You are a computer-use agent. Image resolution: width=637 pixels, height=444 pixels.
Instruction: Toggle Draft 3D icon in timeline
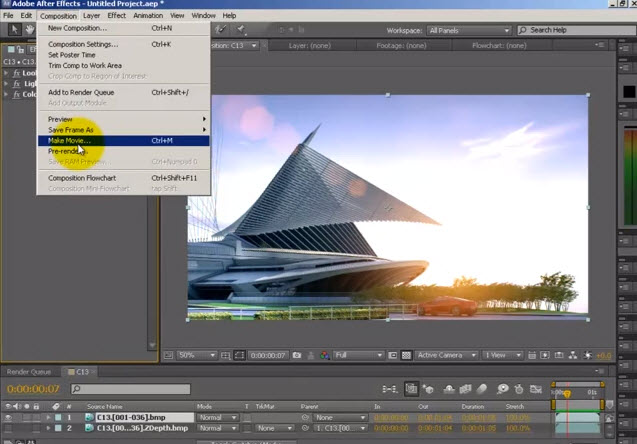(428, 389)
